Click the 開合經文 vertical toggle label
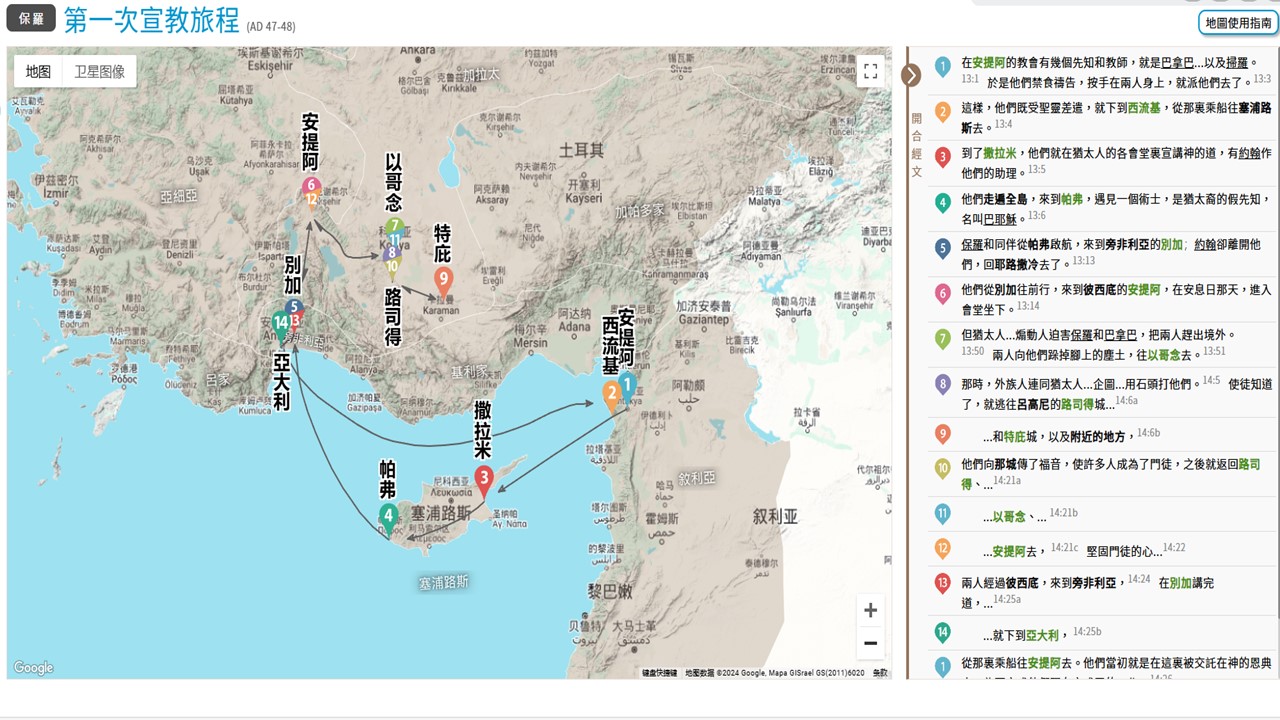 click(916, 145)
